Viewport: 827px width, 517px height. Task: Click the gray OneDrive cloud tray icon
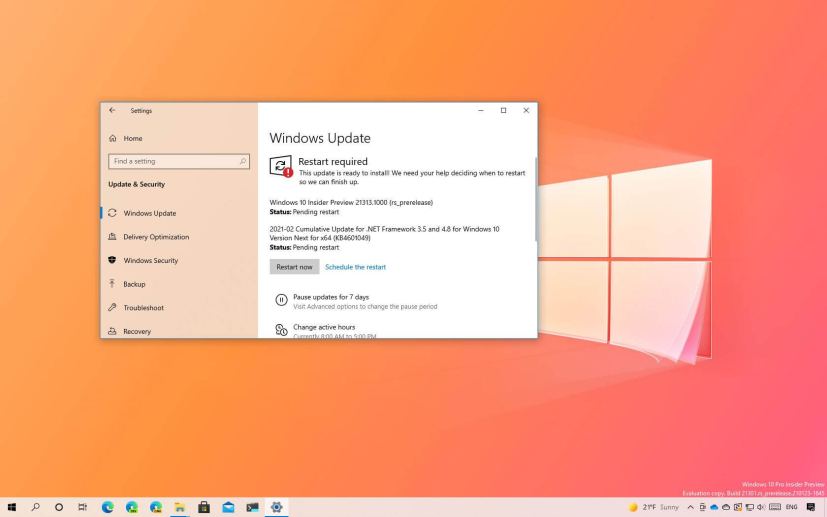pyautogui.click(x=726, y=508)
